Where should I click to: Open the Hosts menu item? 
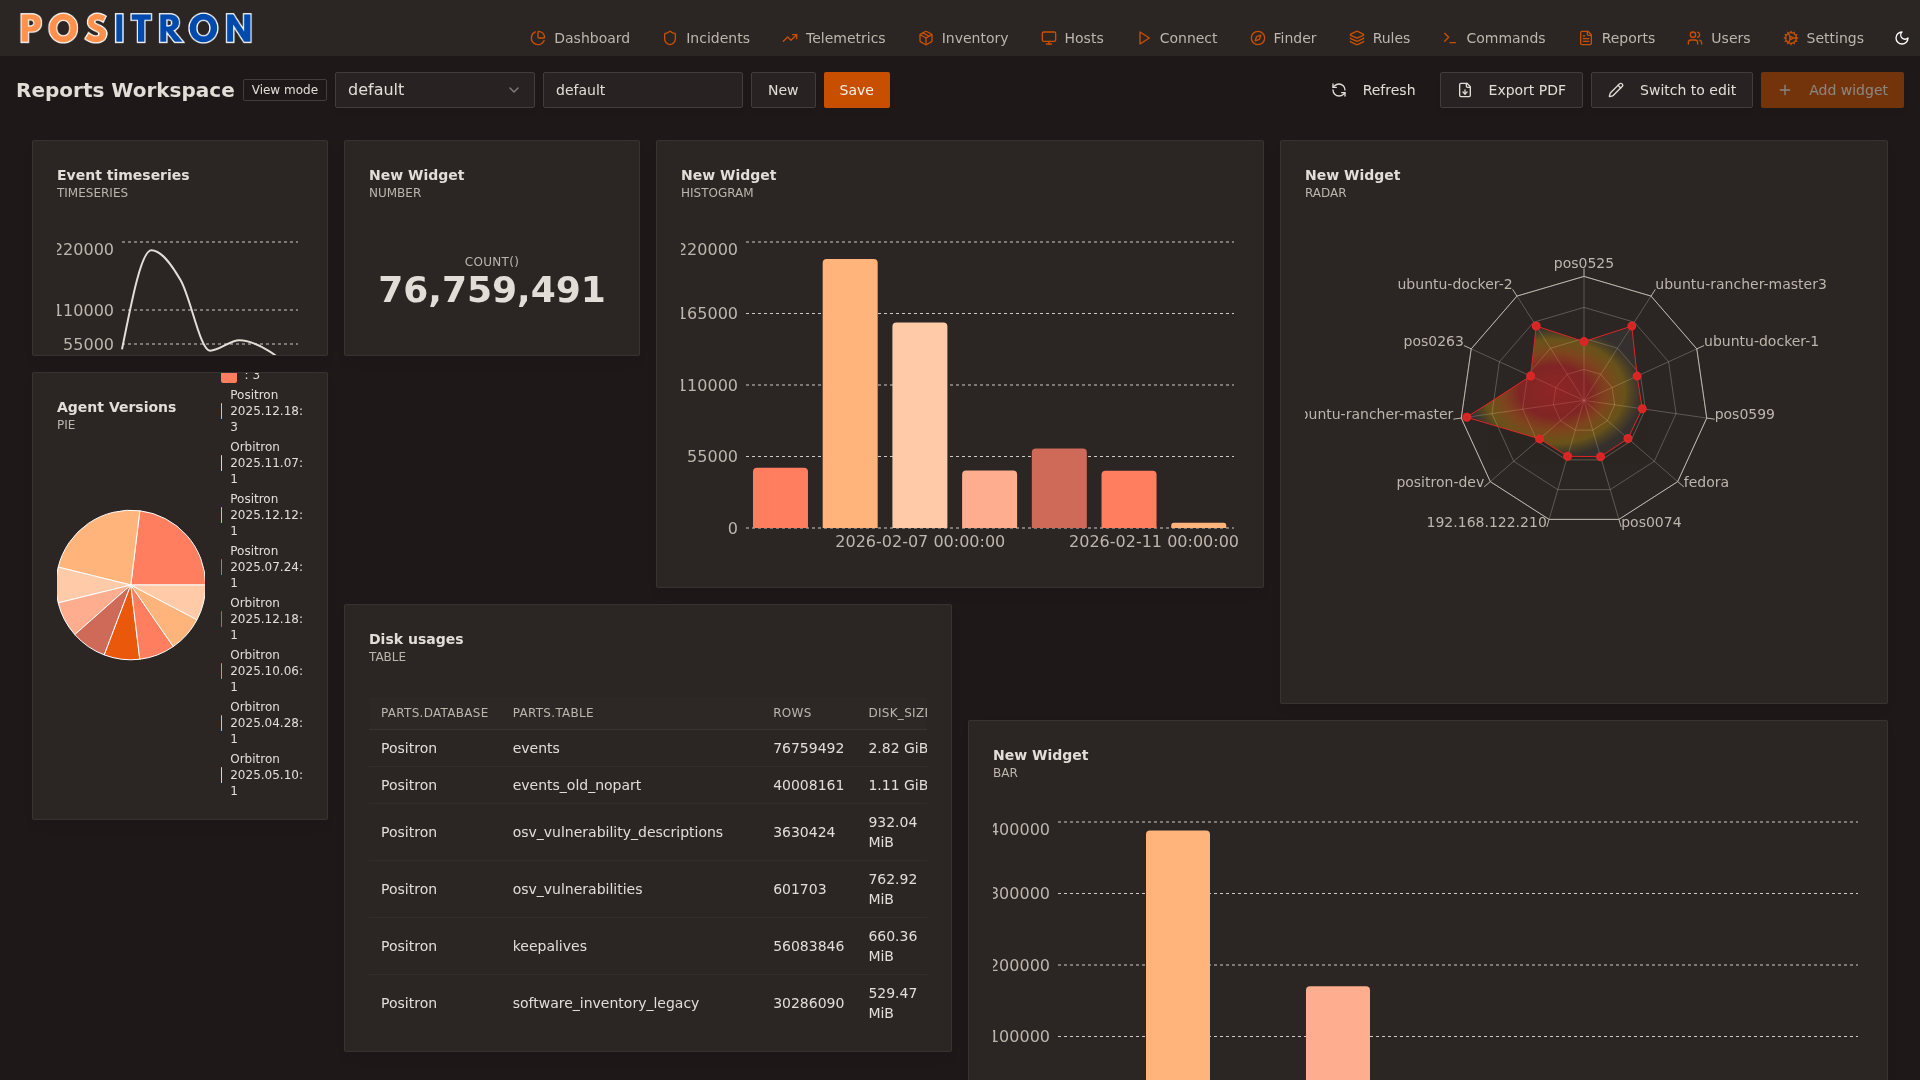pos(1072,38)
